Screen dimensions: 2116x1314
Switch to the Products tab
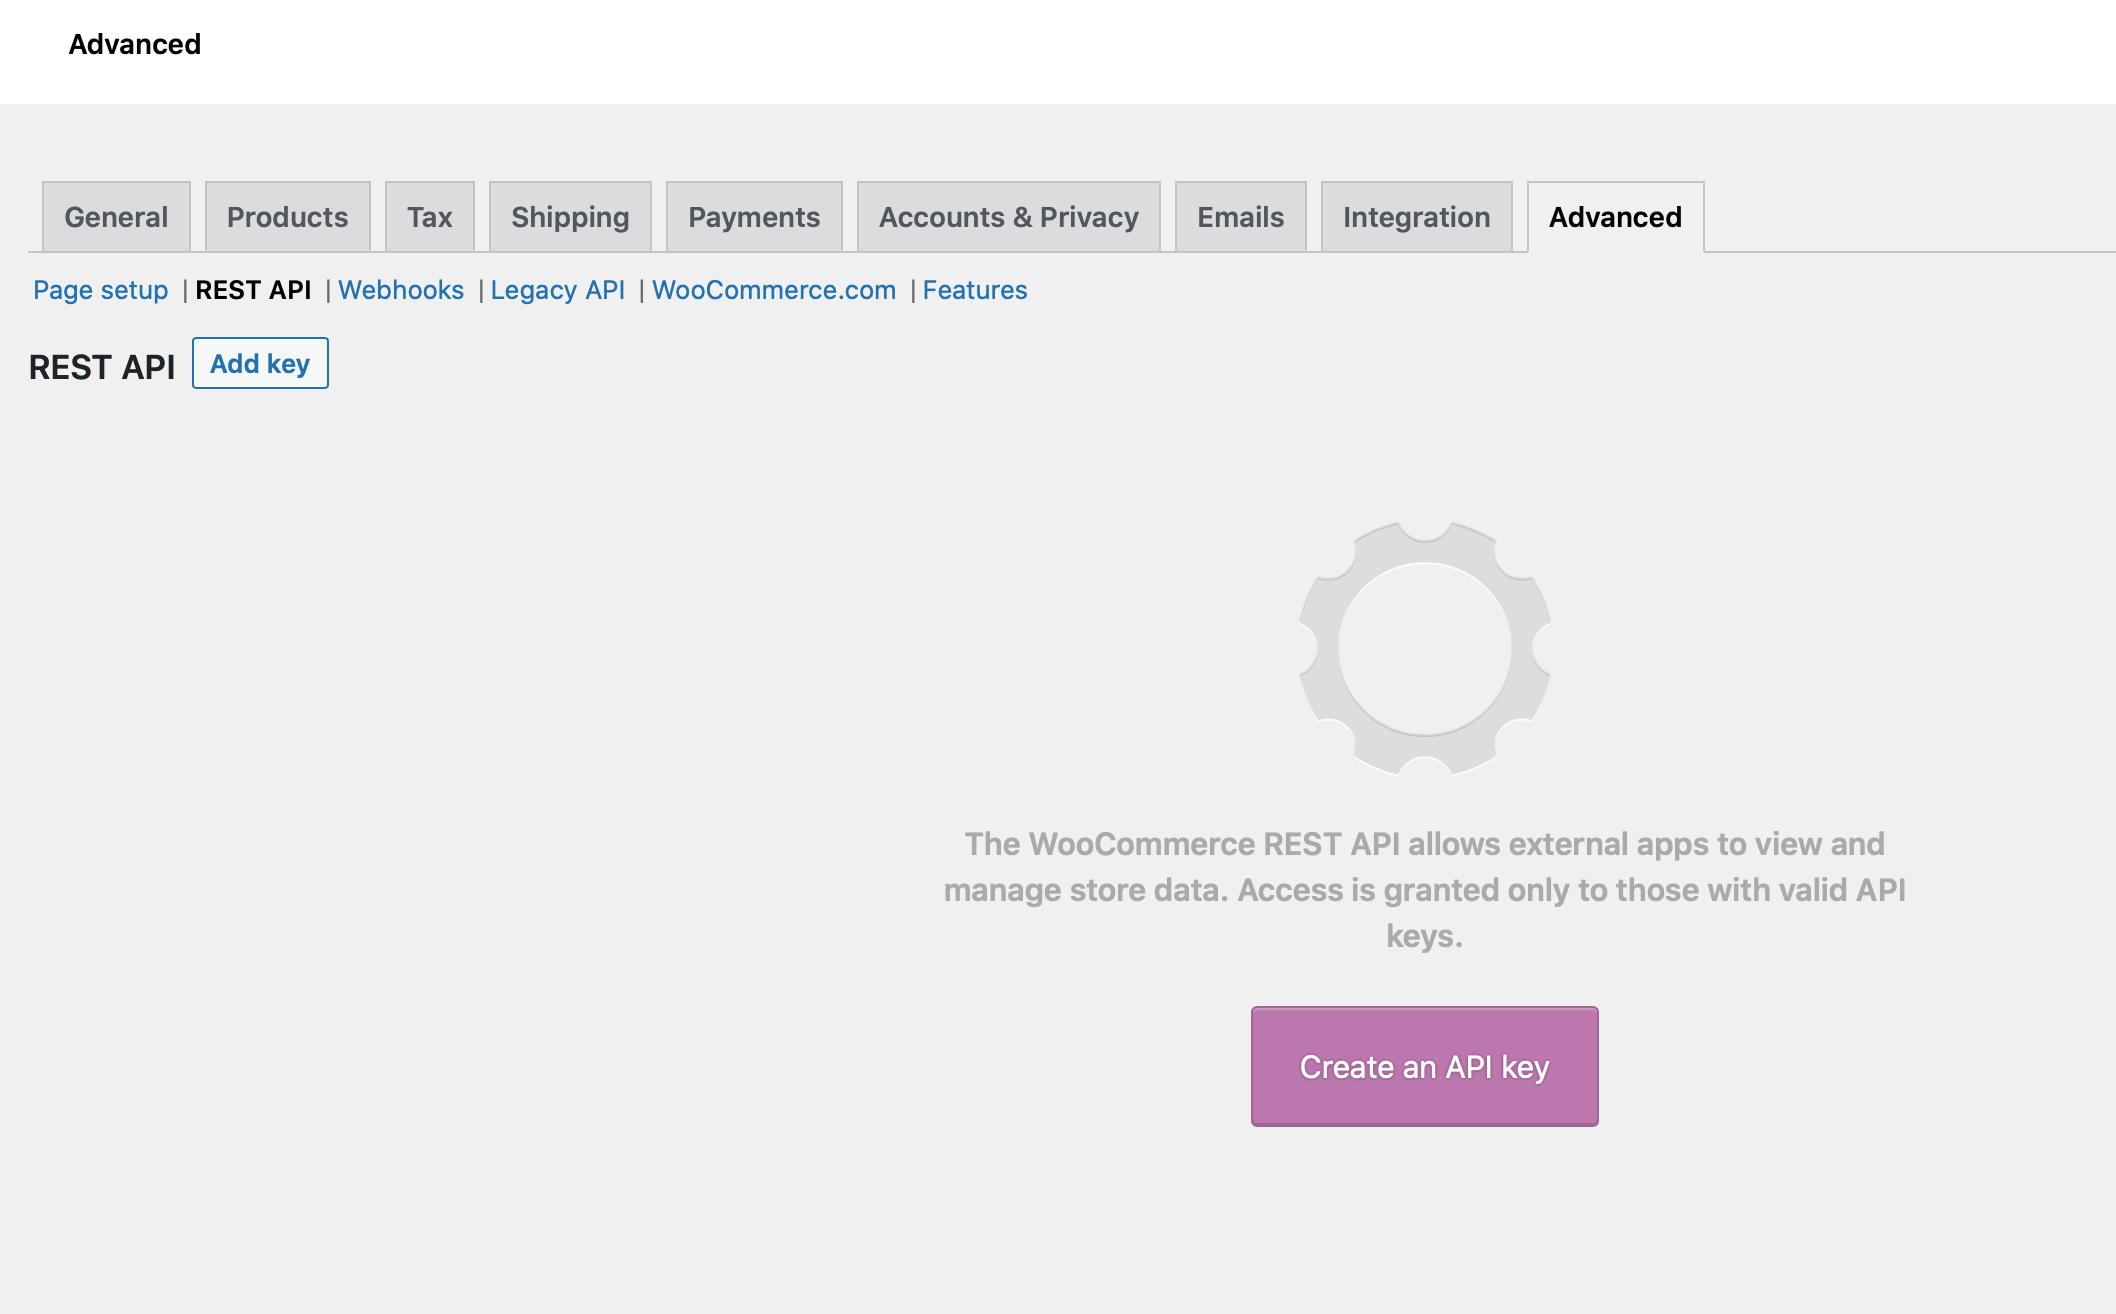click(288, 217)
